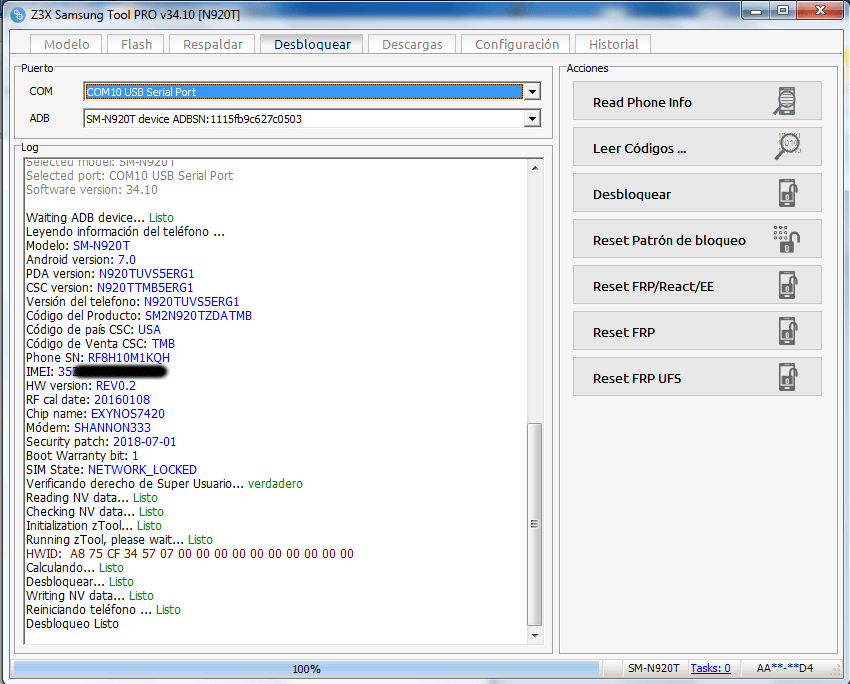The image size is (850, 684).
Task: Click the magnifier icon on Read Phone Info
Action: pyautogui.click(x=785, y=101)
